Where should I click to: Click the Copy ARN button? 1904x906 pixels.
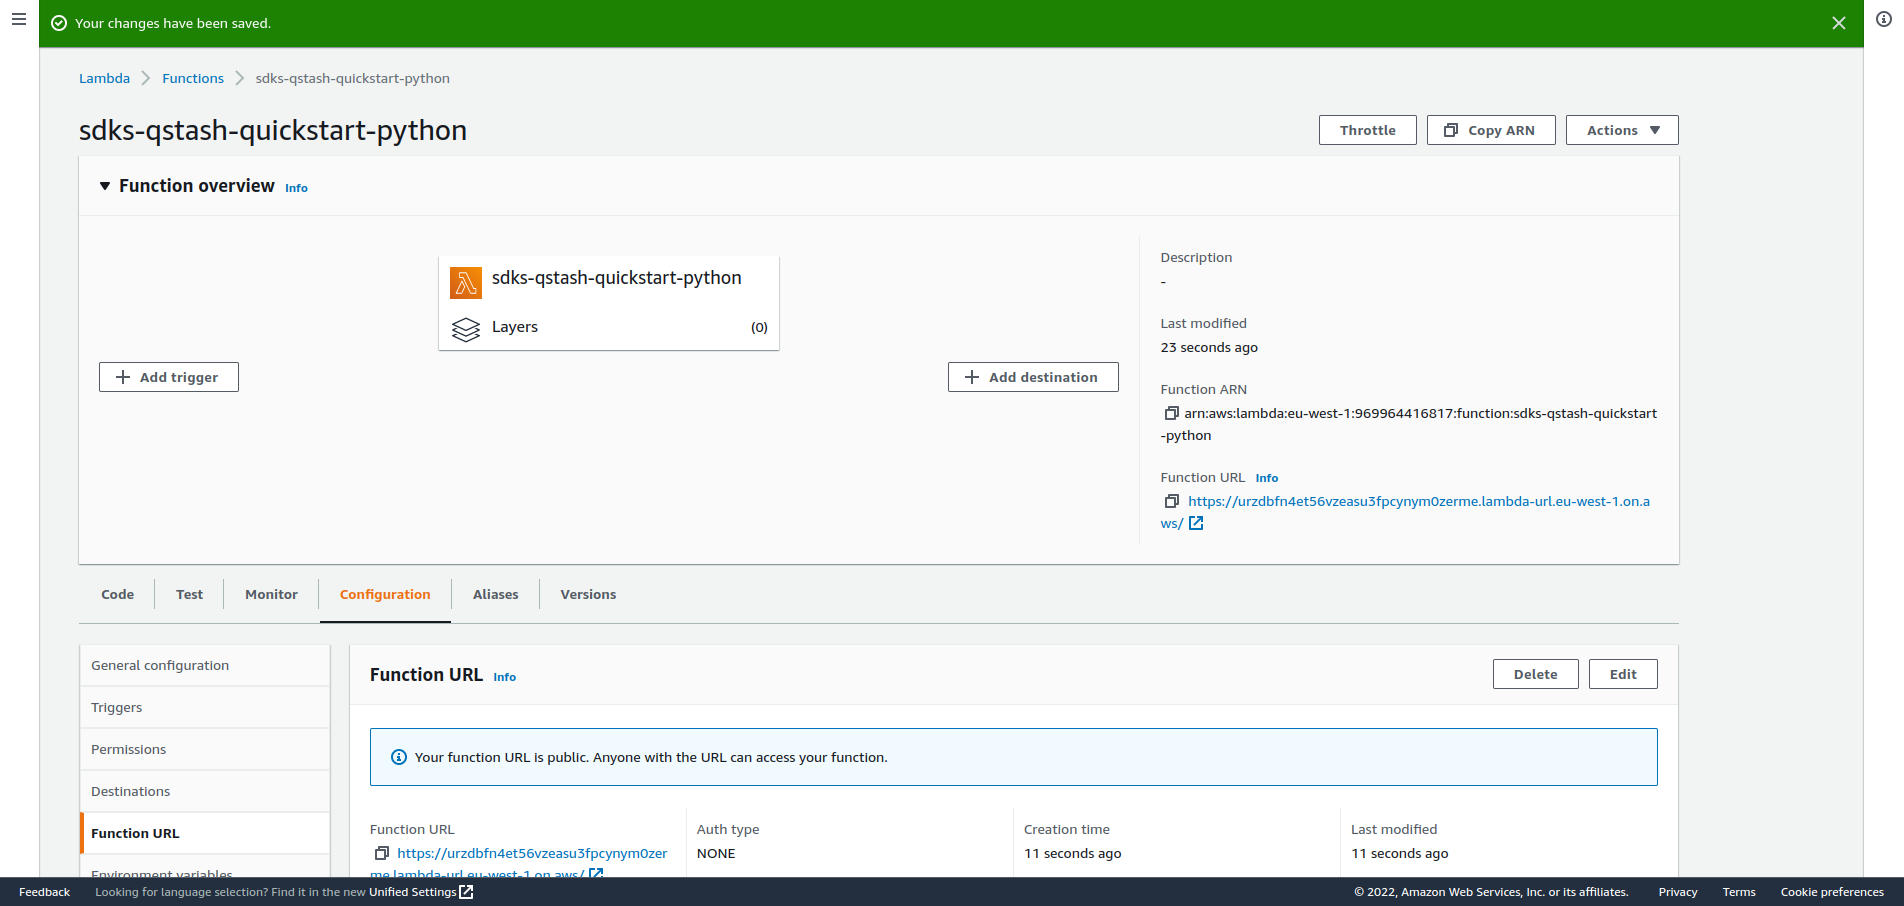1491,130
